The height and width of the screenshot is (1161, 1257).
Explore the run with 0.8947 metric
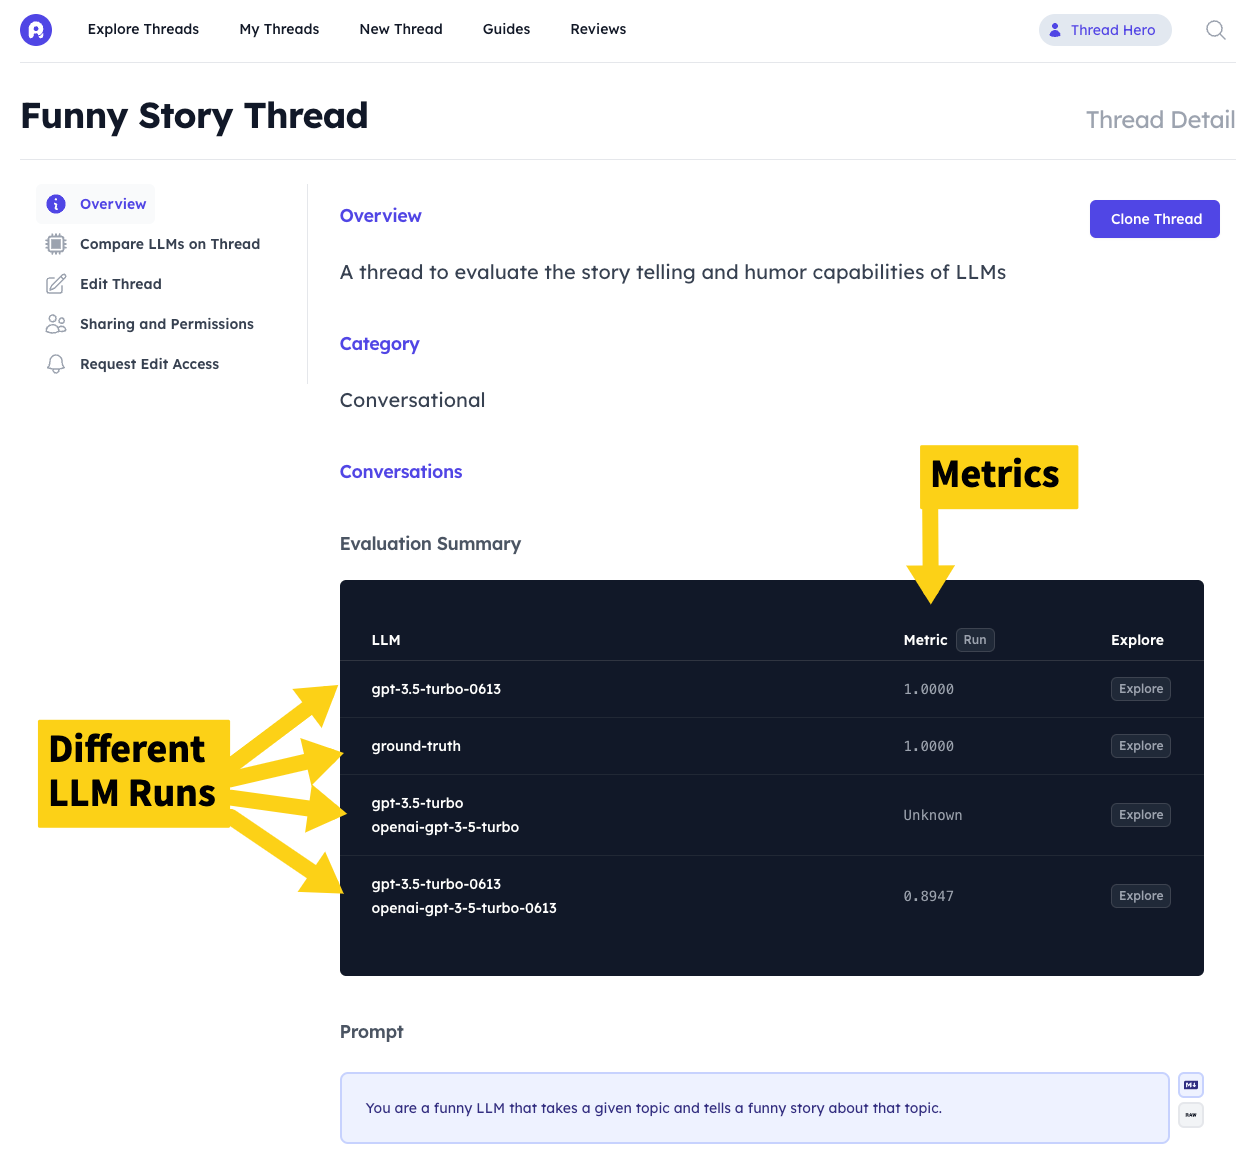1140,896
